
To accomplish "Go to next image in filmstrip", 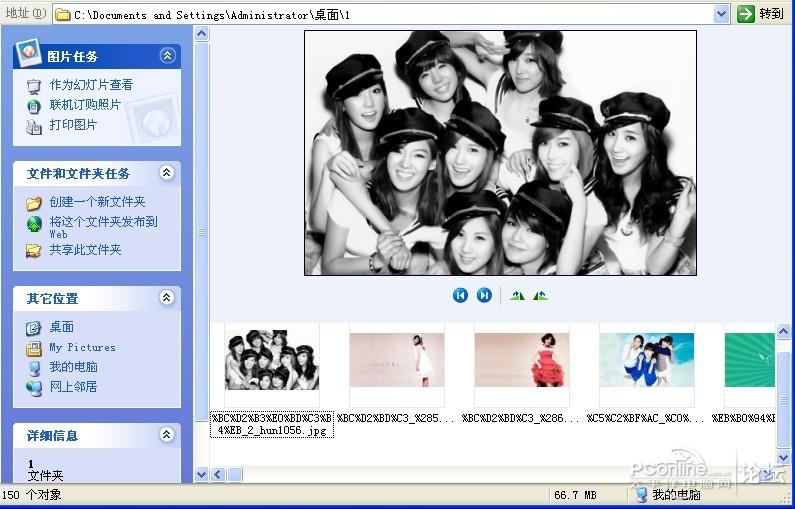I will [x=484, y=295].
